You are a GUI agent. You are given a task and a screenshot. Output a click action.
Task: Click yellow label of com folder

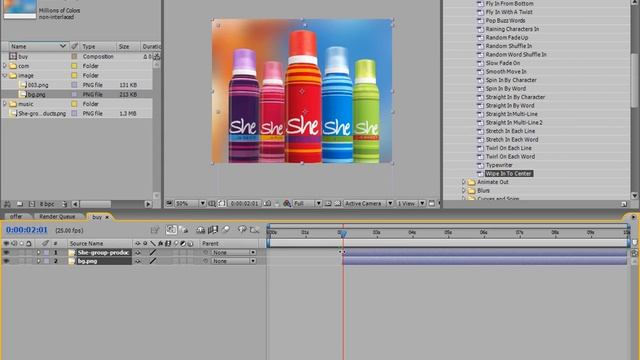[74, 66]
